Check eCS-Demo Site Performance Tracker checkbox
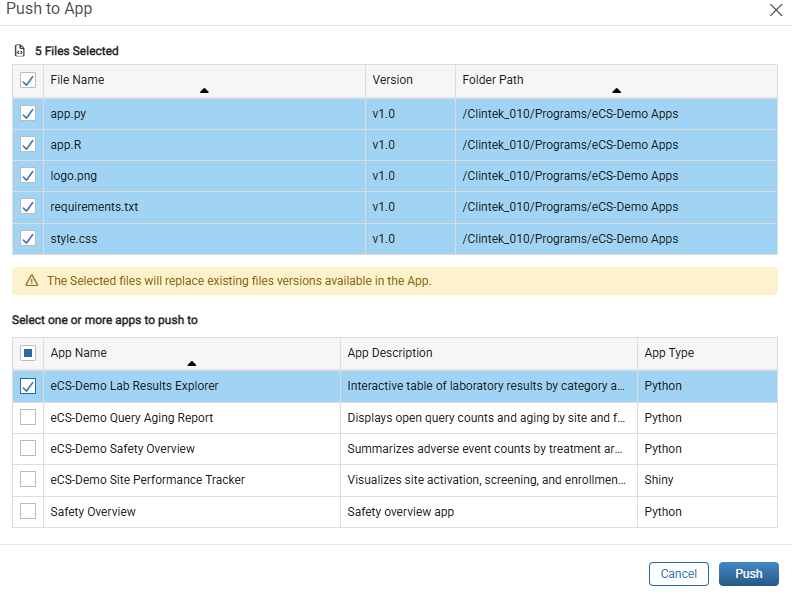This screenshot has height=601, width=792. tap(28, 479)
